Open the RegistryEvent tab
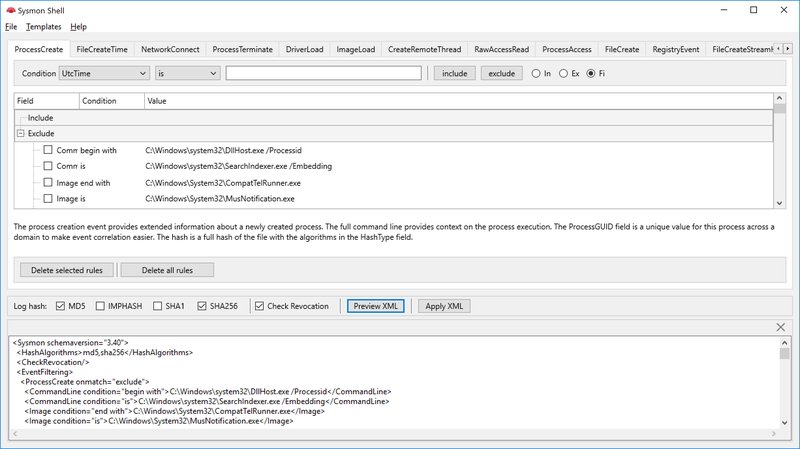Screen dimensions: 800x449 coord(676,49)
